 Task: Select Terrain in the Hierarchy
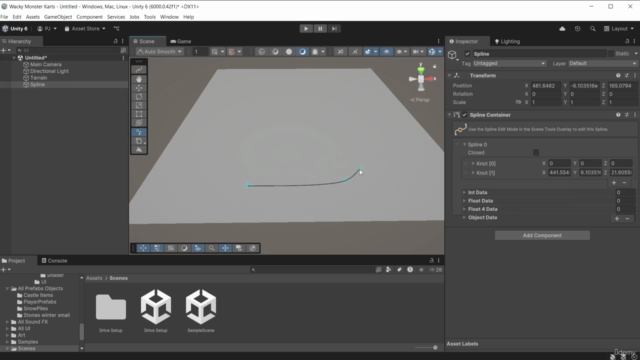pos(38,78)
